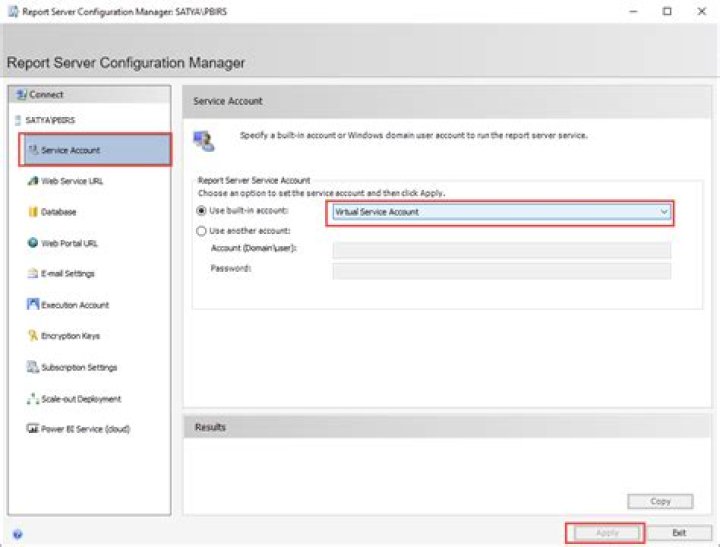Click the Apply button
The height and width of the screenshot is (547, 720).
[x=607, y=533]
